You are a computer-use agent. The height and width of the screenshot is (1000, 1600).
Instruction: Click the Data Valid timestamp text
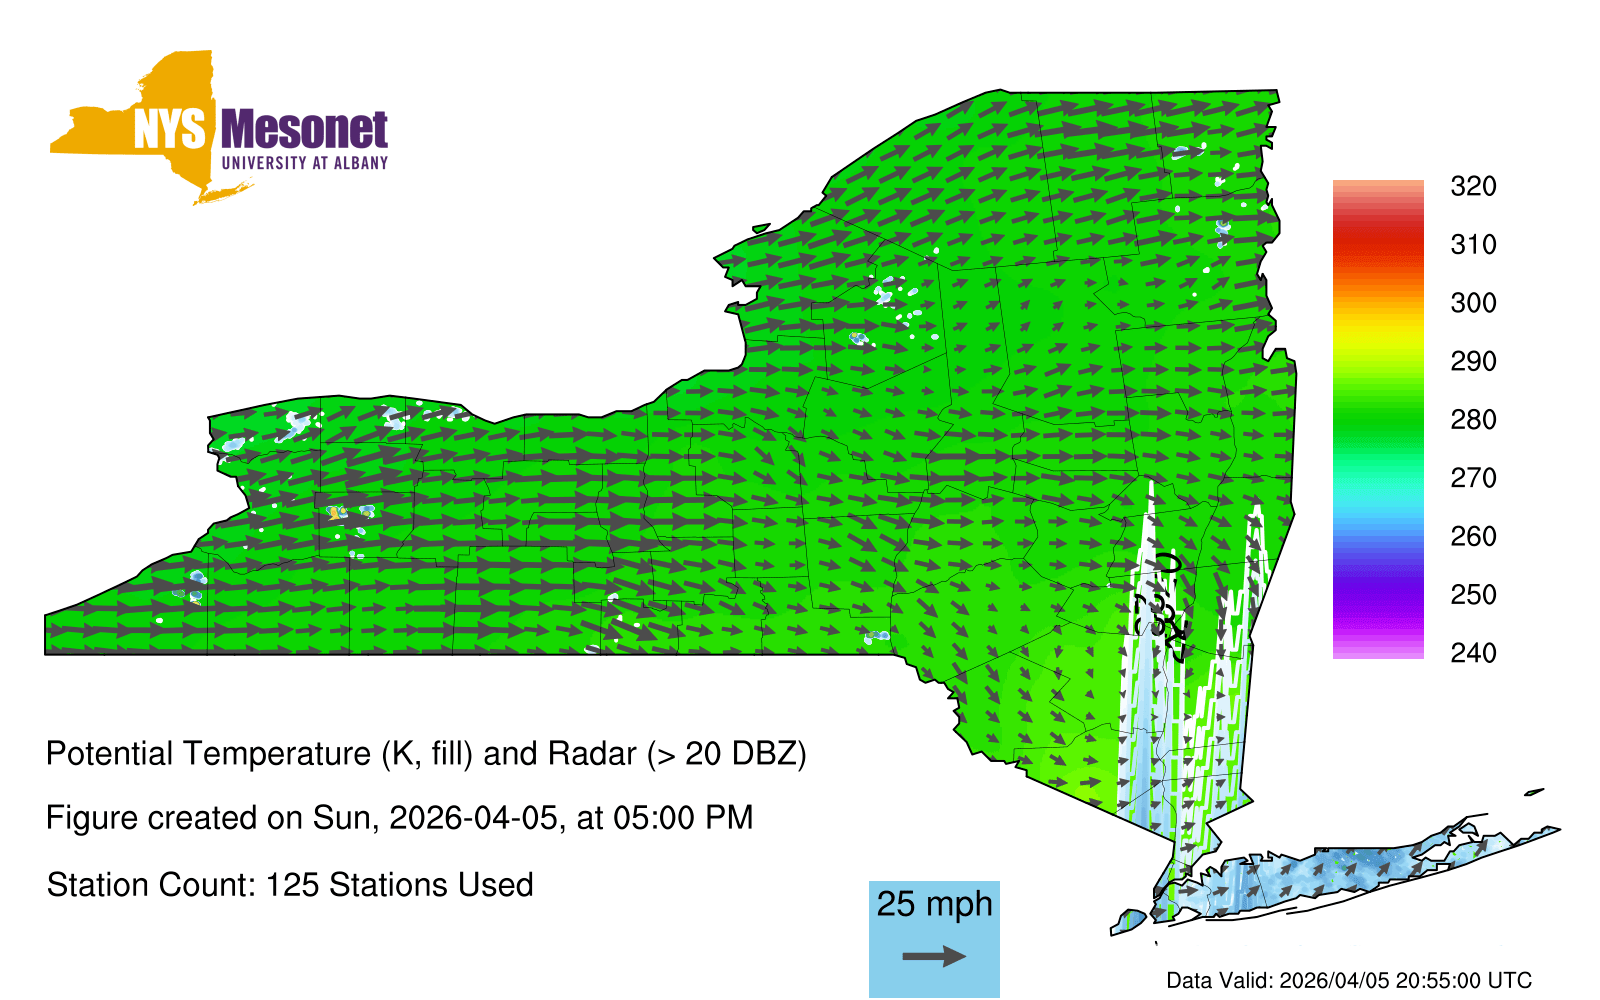1349,981
